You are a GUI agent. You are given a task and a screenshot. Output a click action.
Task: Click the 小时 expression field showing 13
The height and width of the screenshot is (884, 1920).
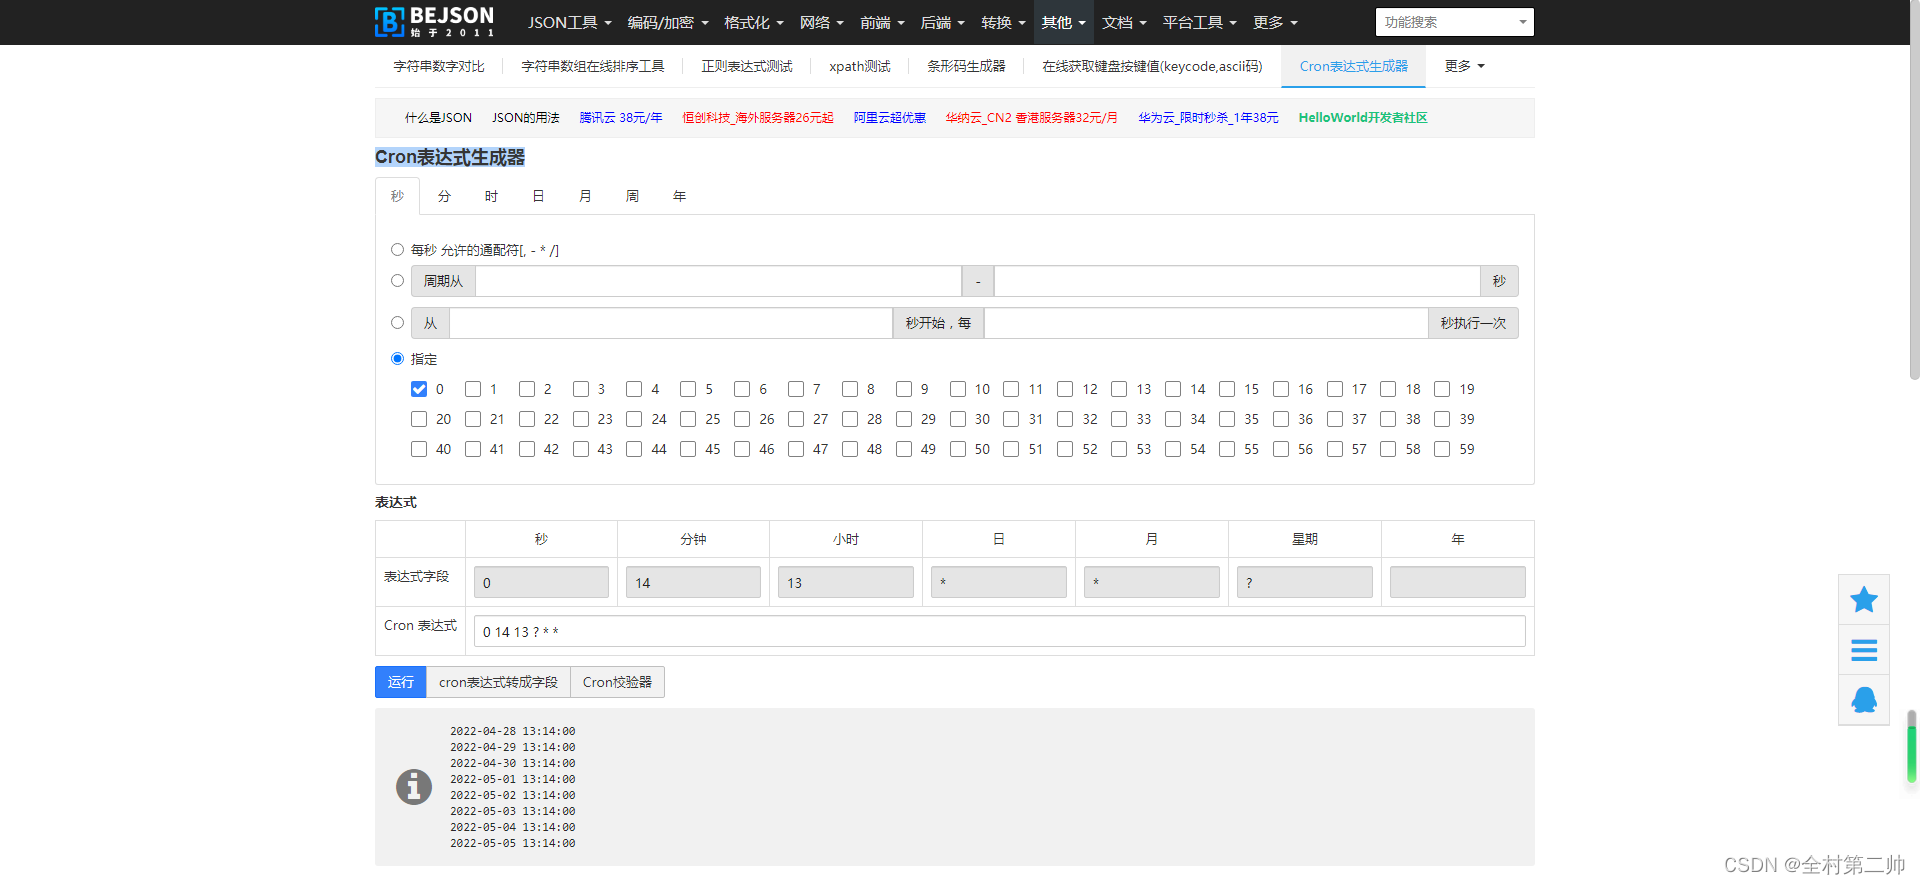846,582
